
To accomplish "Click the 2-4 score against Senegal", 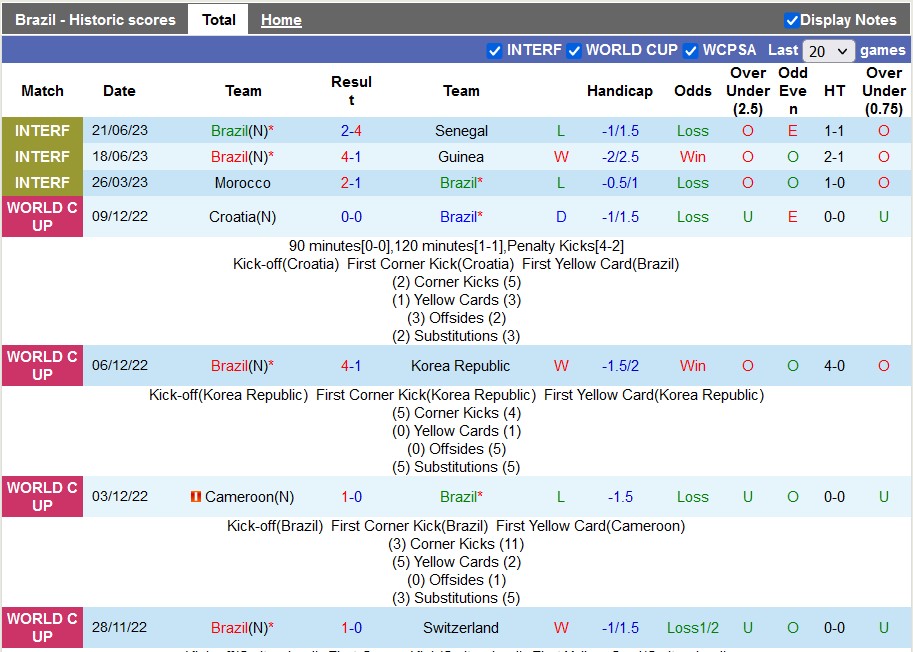I will pos(351,131).
